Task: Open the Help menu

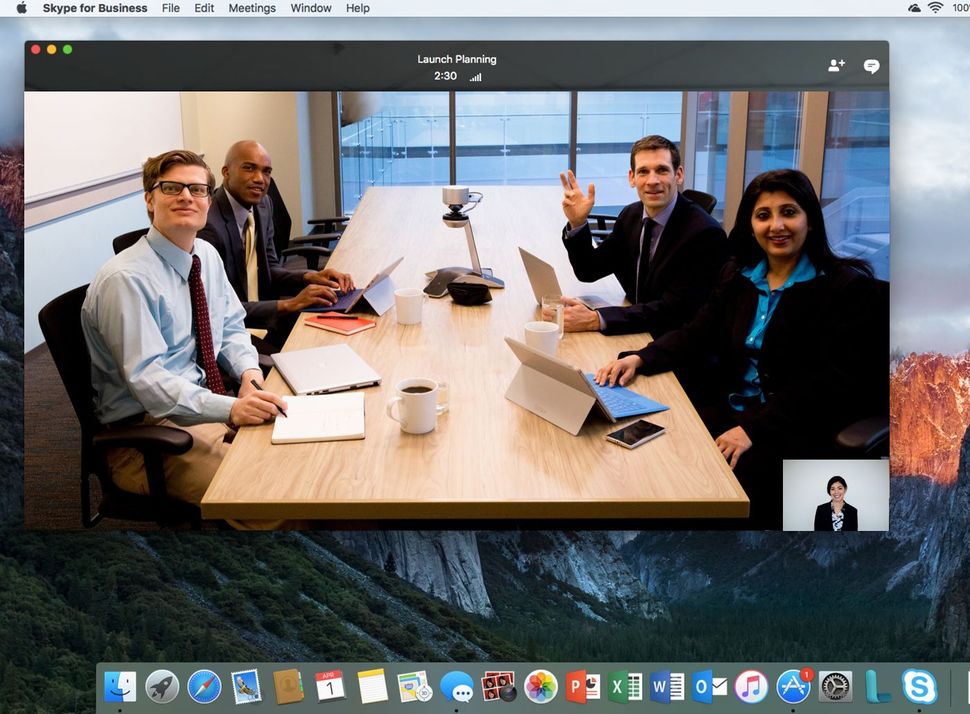Action: [357, 8]
